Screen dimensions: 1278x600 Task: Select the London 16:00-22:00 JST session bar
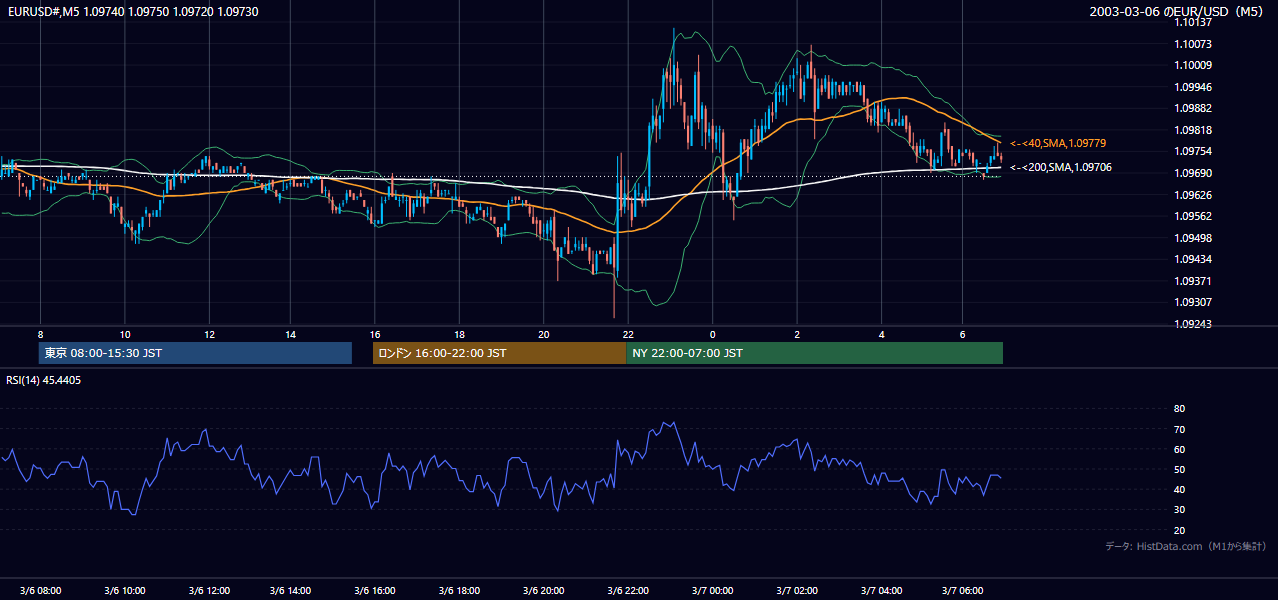coord(499,353)
